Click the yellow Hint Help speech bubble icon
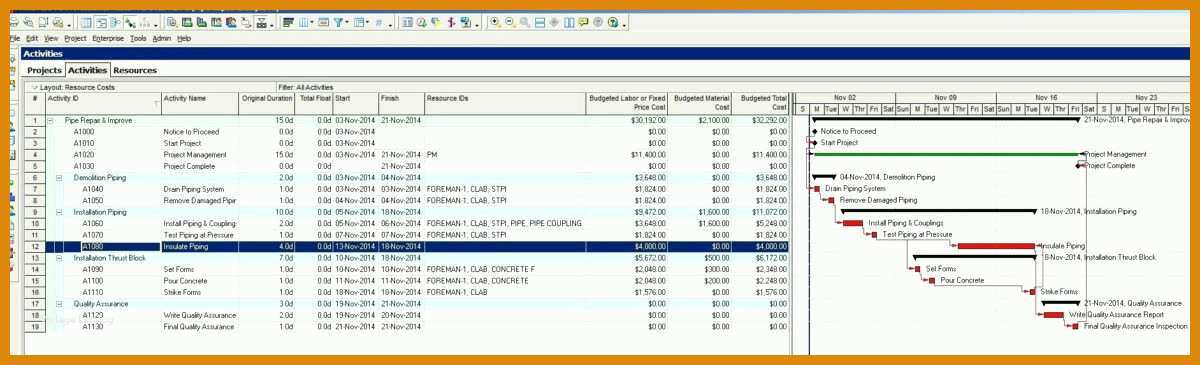1200x365 pixels. coord(583,21)
